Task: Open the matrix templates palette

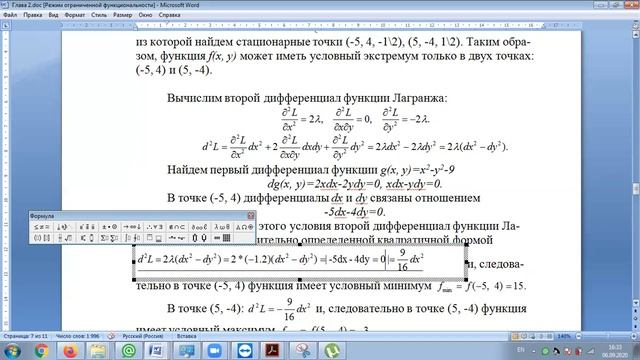Action: [x=223, y=238]
